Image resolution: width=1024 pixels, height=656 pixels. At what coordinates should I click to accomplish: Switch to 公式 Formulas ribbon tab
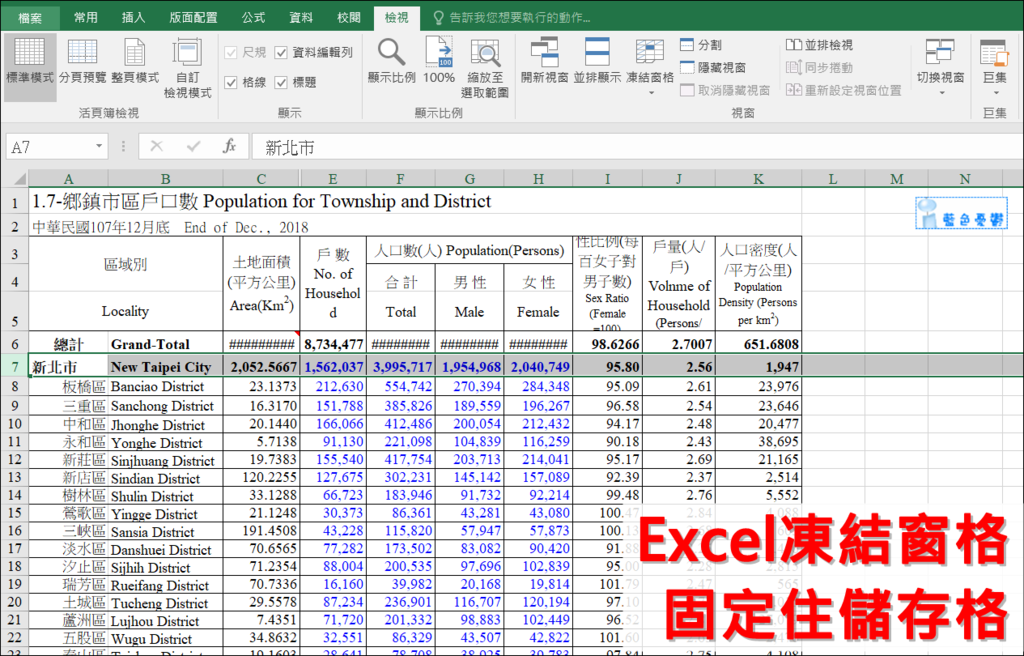[x=253, y=17]
